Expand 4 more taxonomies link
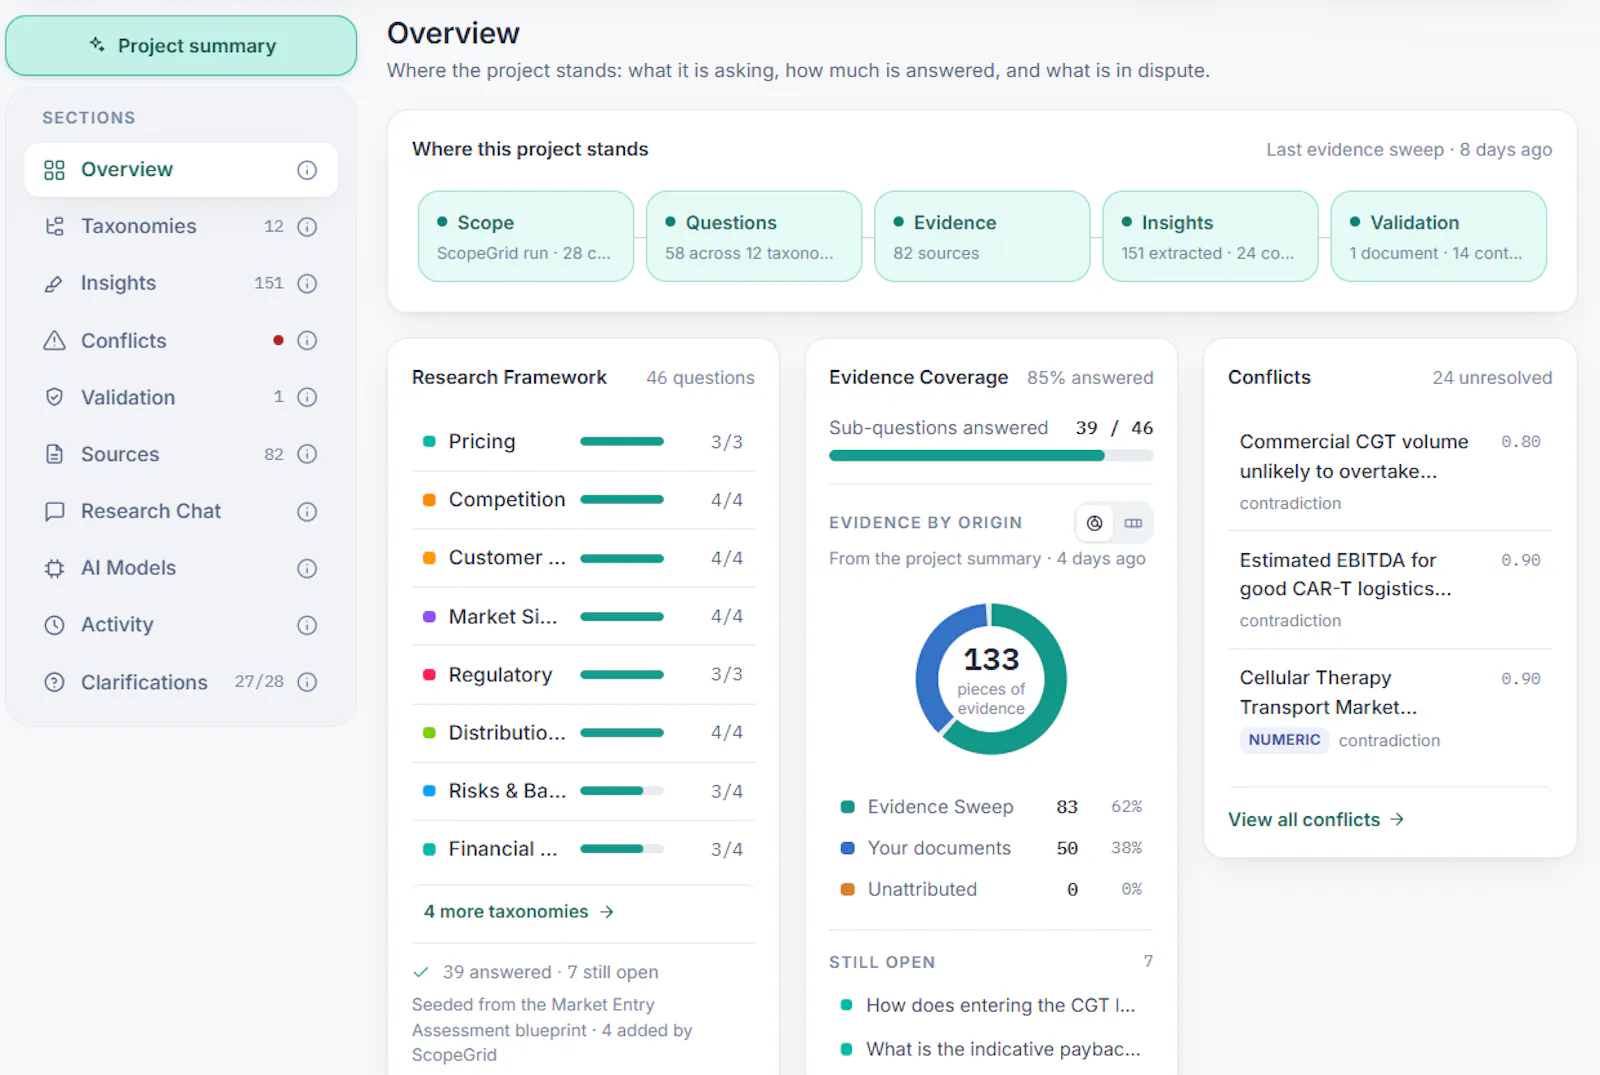This screenshot has height=1075, width=1600. pyautogui.click(x=519, y=912)
